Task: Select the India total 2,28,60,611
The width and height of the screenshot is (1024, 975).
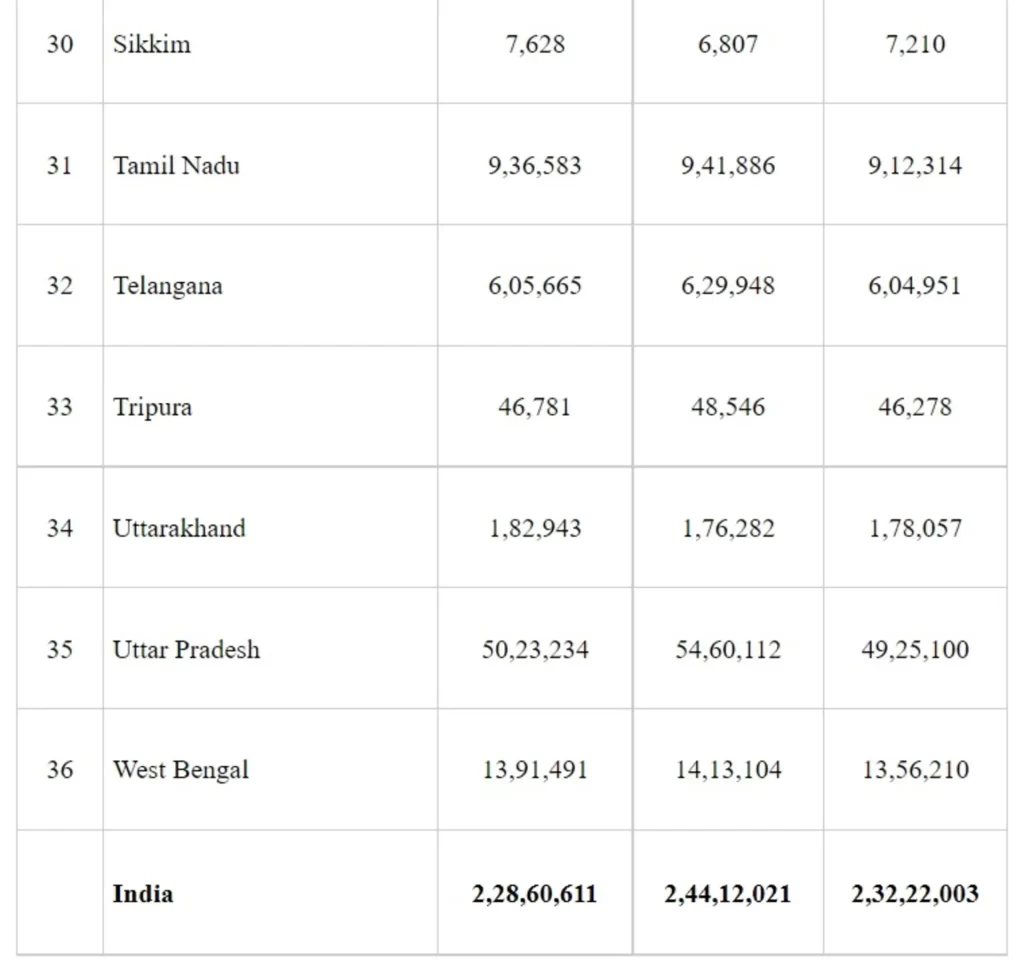Action: pyautogui.click(x=535, y=893)
